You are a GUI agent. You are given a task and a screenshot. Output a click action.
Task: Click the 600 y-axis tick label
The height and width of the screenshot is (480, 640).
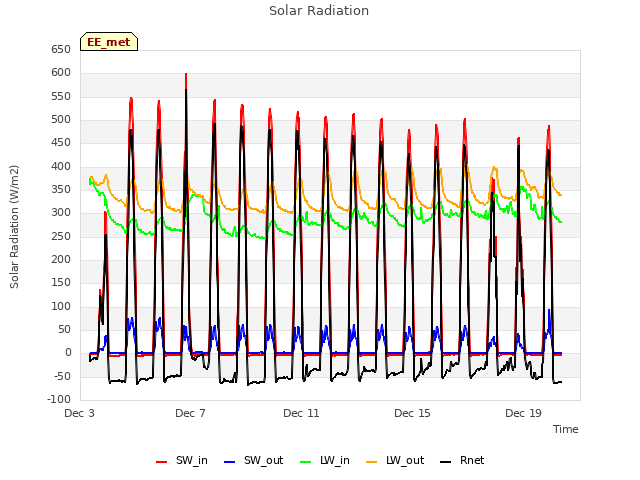[x=61, y=73]
